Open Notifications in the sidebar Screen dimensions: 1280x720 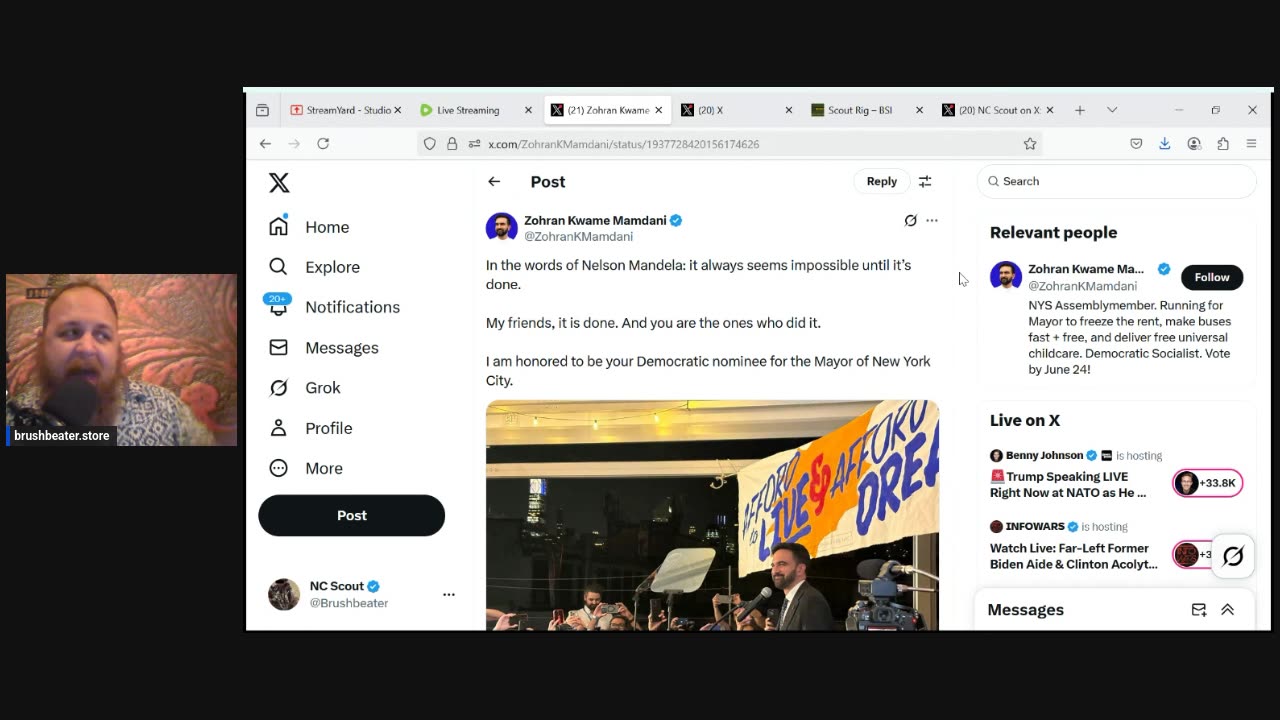[334, 307]
